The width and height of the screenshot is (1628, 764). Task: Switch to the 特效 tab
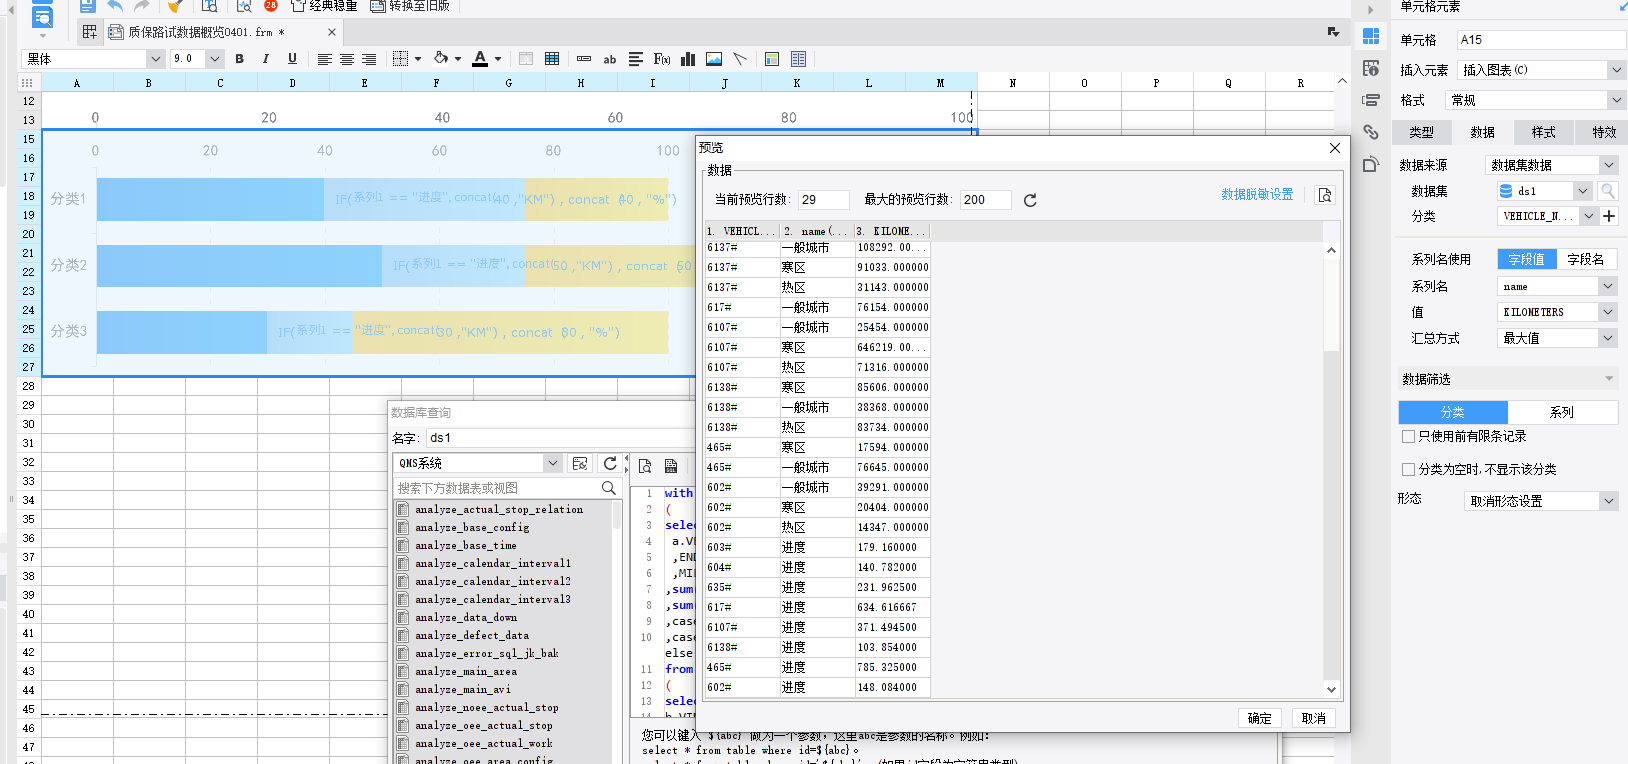tap(1604, 132)
